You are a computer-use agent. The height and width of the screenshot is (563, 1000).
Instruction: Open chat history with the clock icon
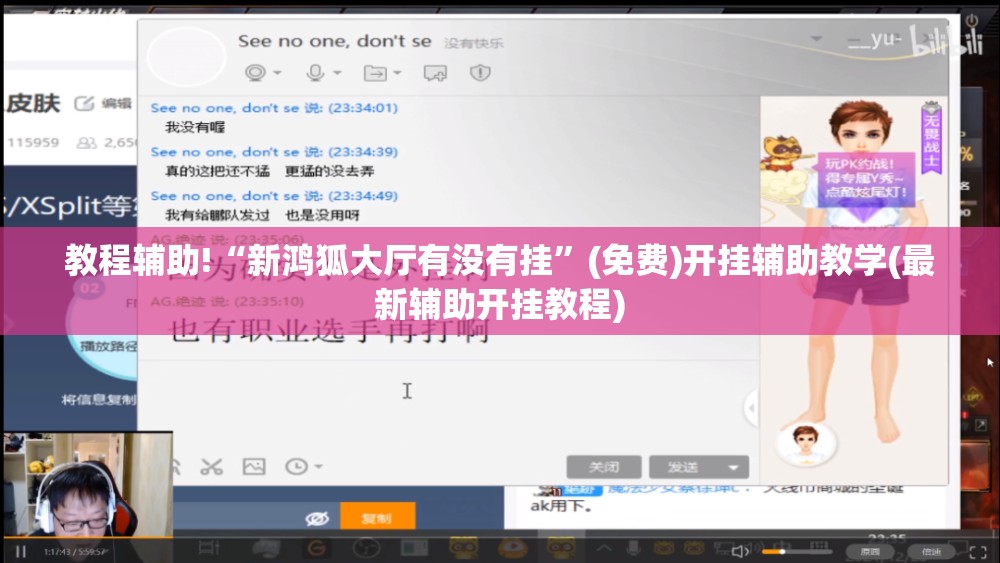coord(296,467)
